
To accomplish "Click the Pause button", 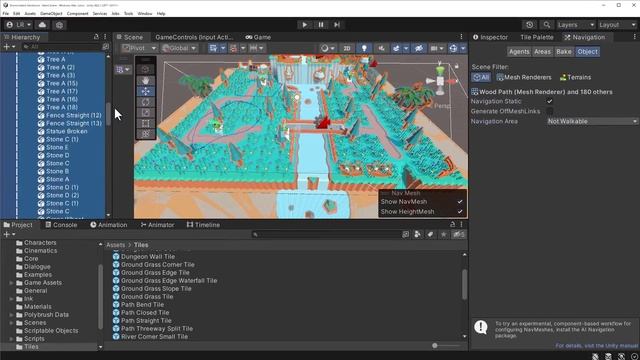I will click(x=321, y=25).
